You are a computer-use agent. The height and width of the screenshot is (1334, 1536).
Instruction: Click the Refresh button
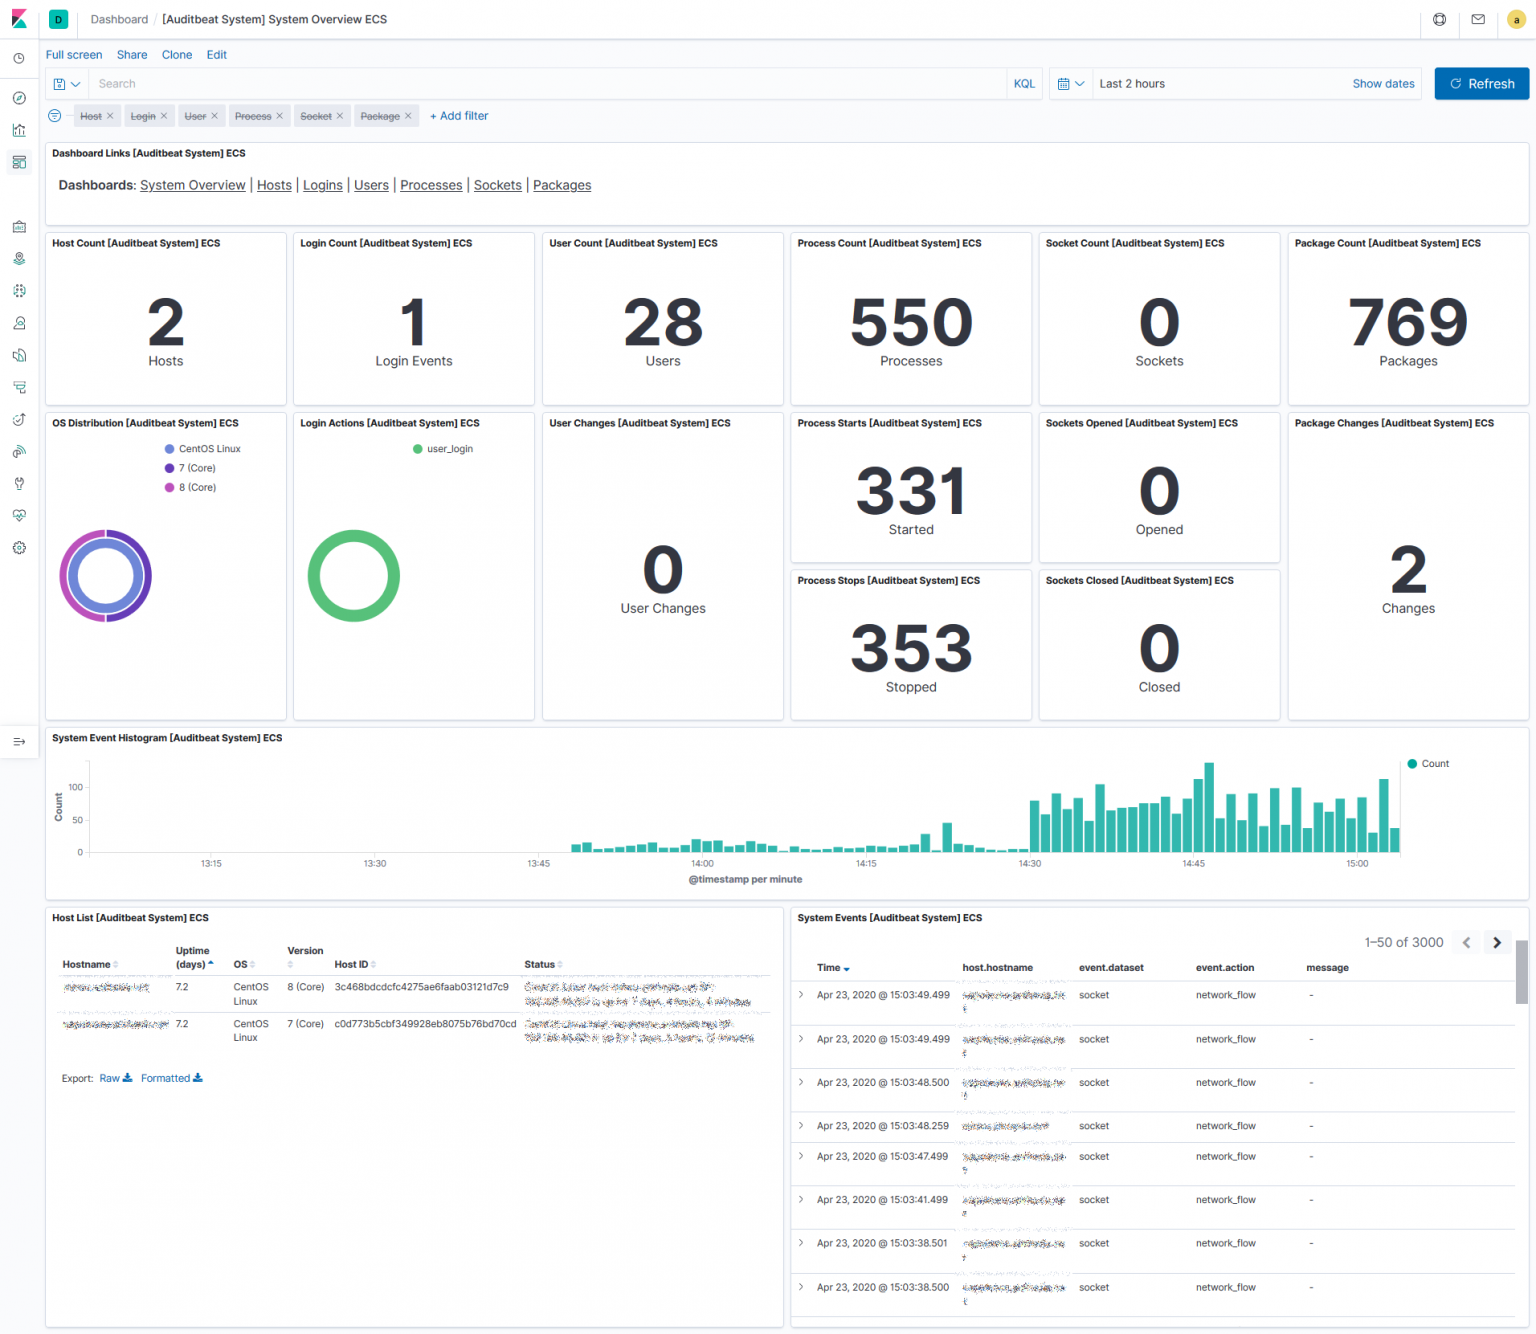1481,83
